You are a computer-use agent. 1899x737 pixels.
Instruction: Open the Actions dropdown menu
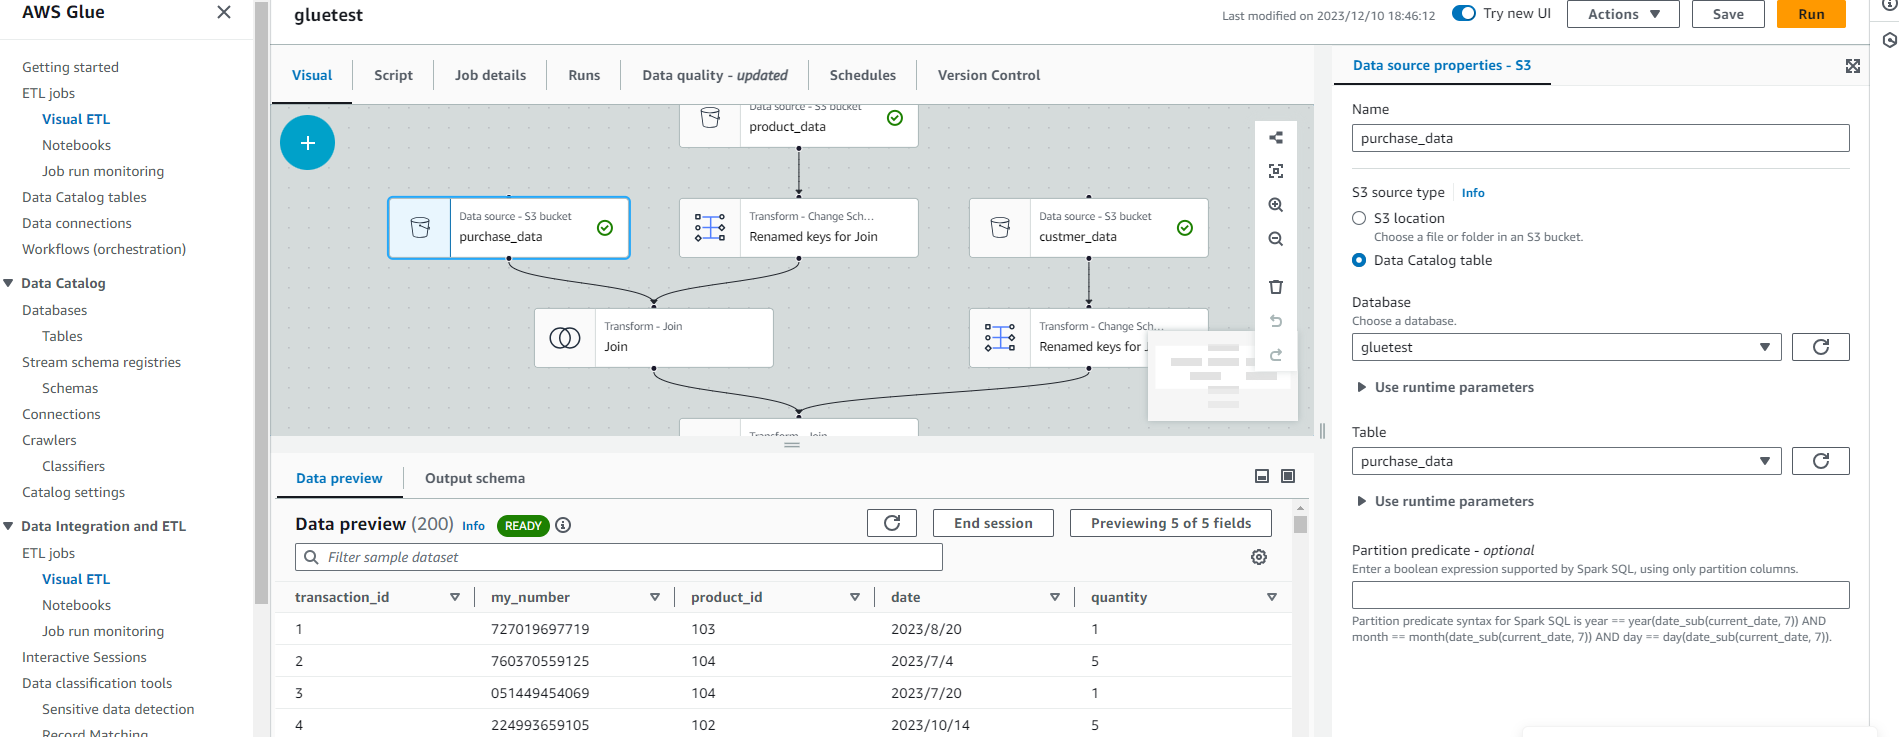pos(1623,14)
